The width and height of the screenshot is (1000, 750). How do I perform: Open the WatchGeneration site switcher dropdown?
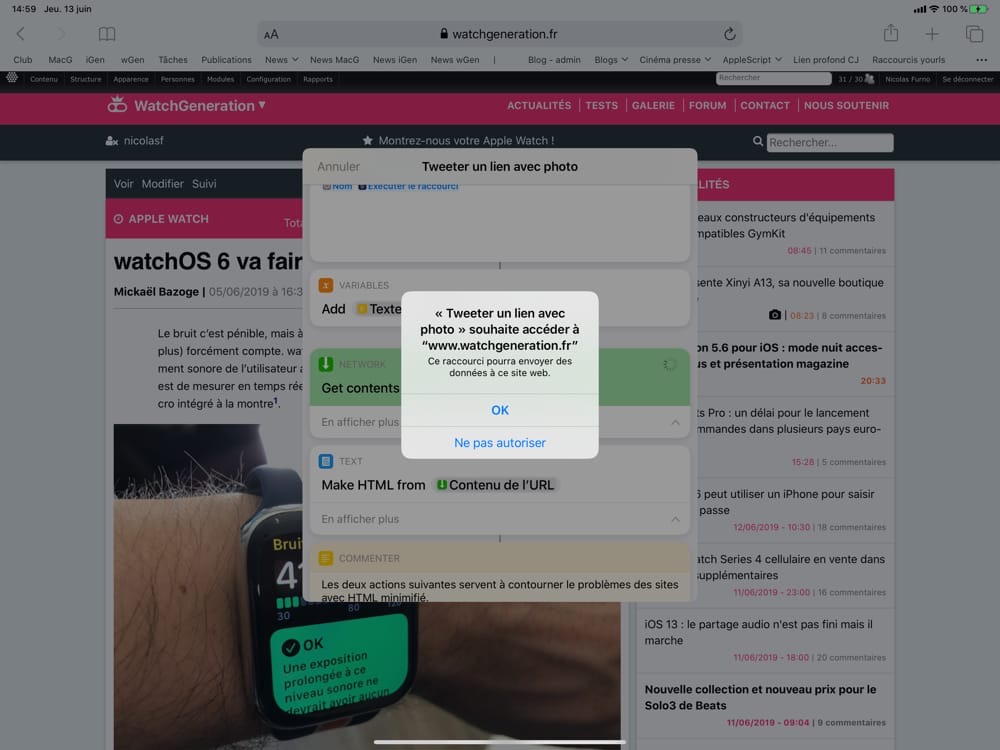[x=262, y=105]
